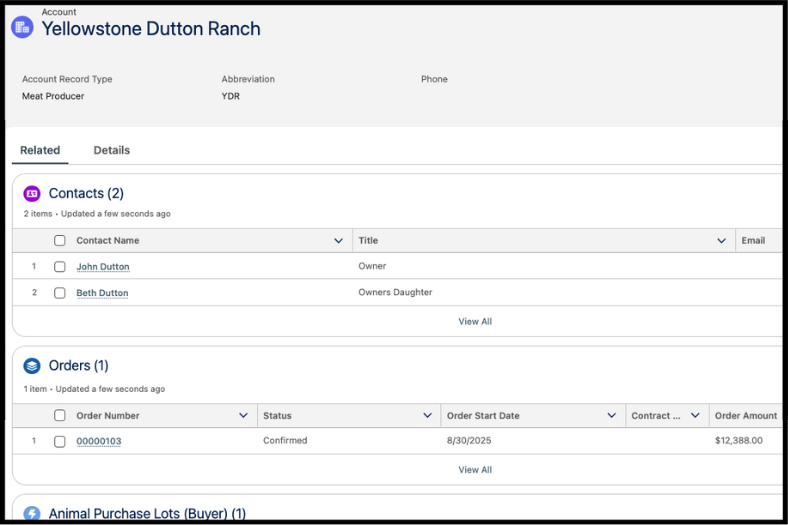Click the Abbreviation field label
The width and height of the screenshot is (788, 525).
(x=248, y=79)
